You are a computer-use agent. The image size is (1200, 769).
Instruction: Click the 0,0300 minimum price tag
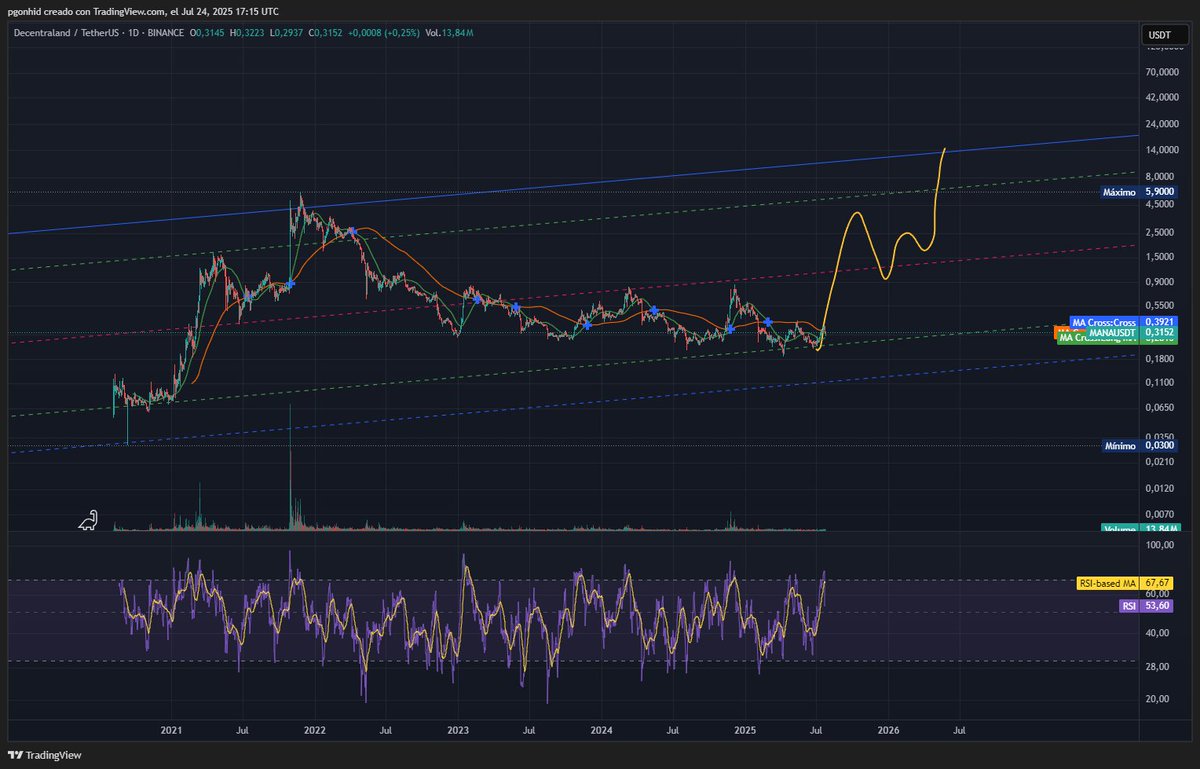click(x=1159, y=445)
